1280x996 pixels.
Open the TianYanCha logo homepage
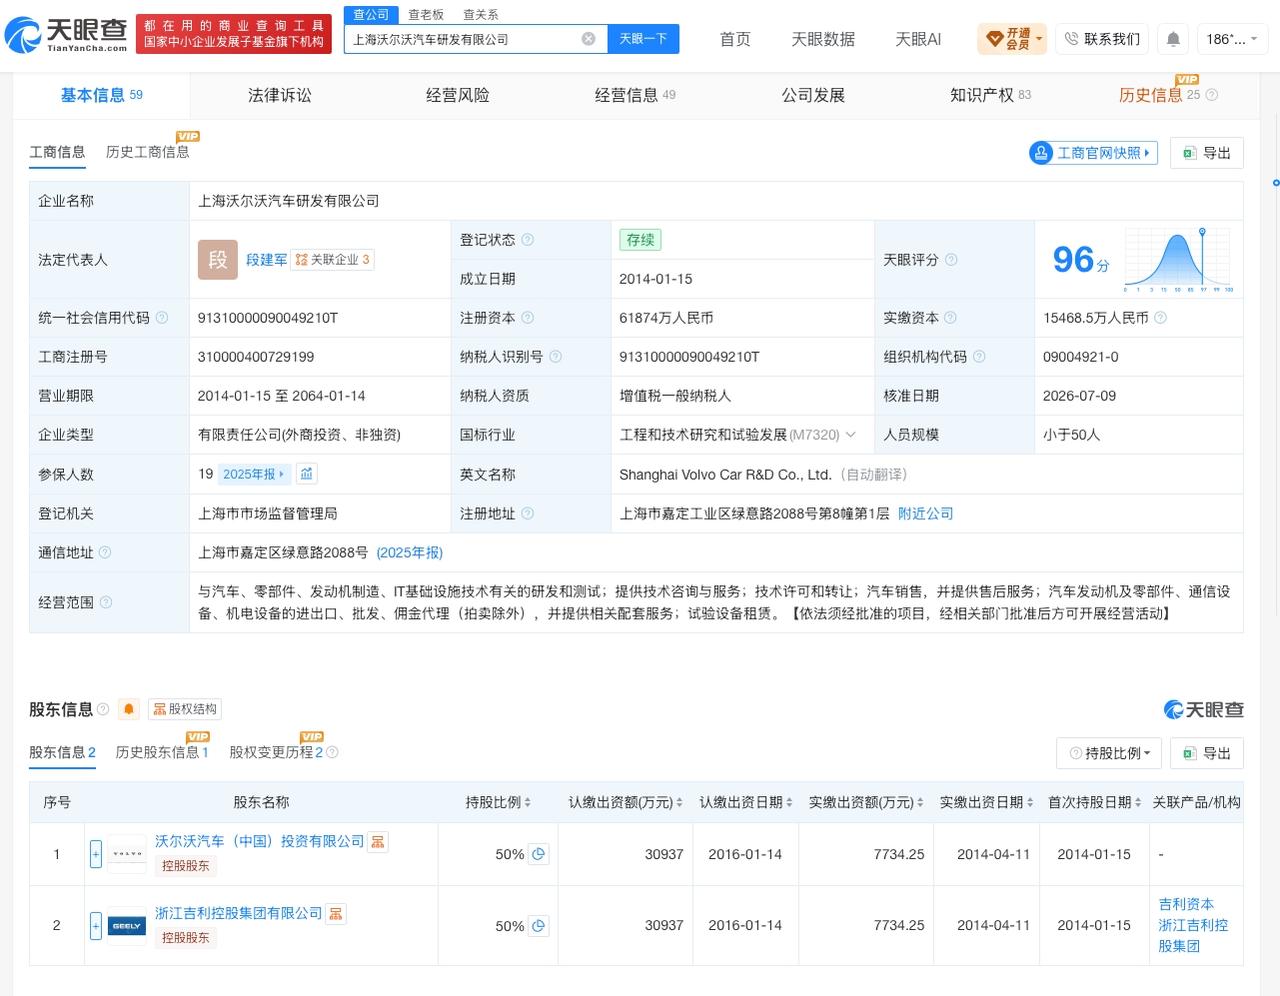point(67,35)
